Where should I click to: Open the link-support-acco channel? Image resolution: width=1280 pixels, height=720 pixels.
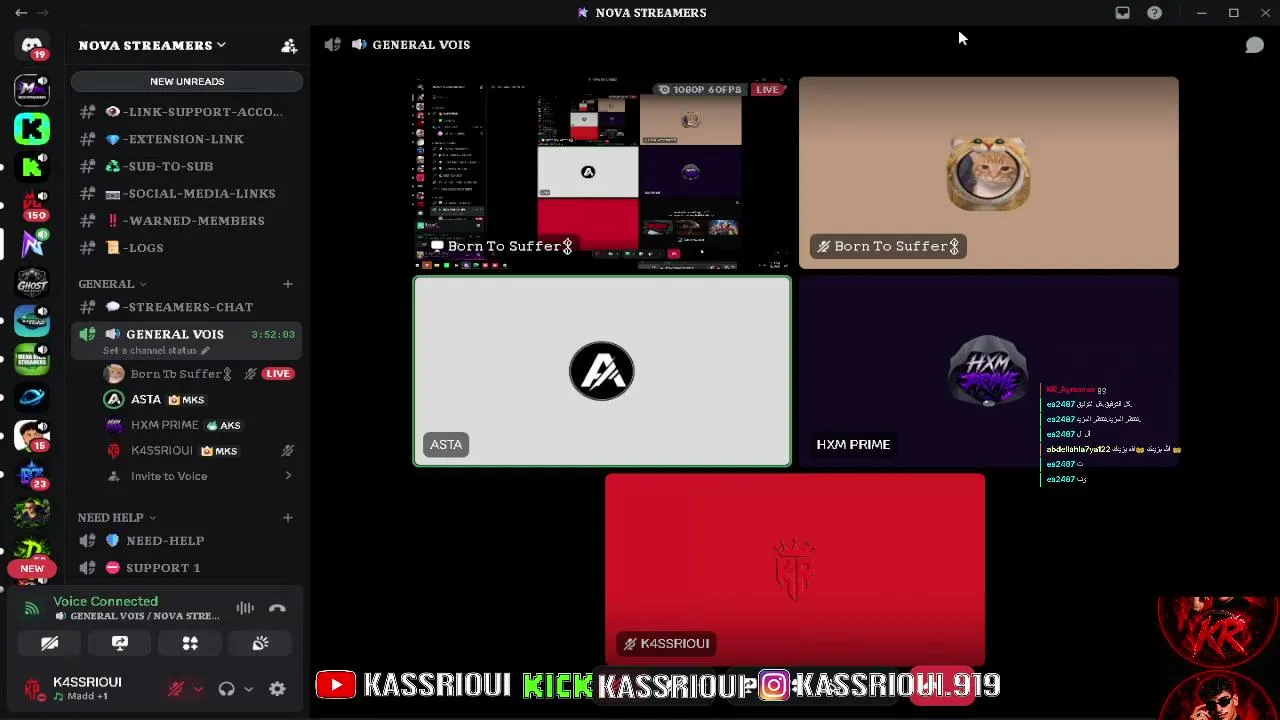(187, 112)
